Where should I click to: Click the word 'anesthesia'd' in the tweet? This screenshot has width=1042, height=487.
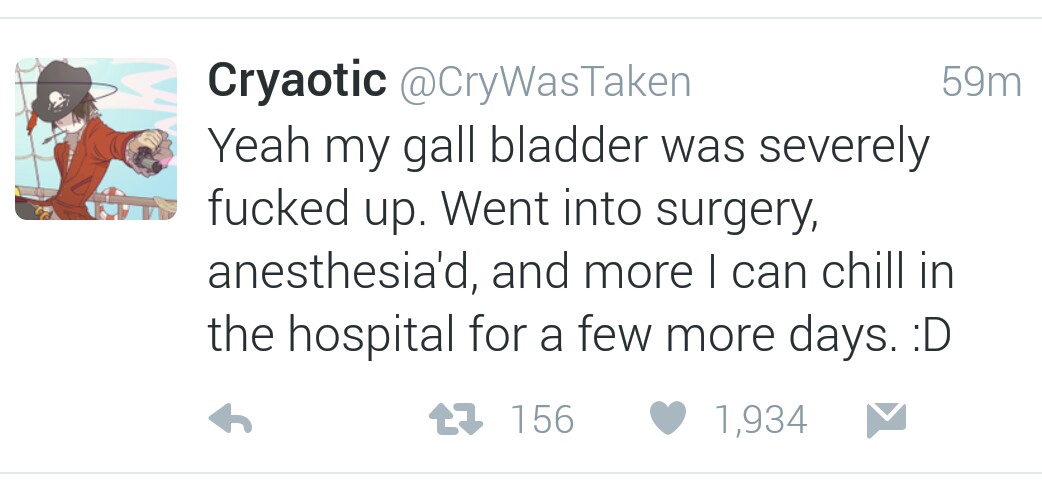(344, 273)
